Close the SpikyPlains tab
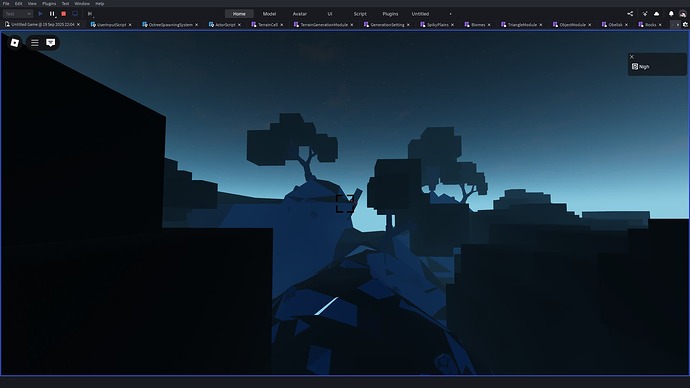 coord(452,25)
